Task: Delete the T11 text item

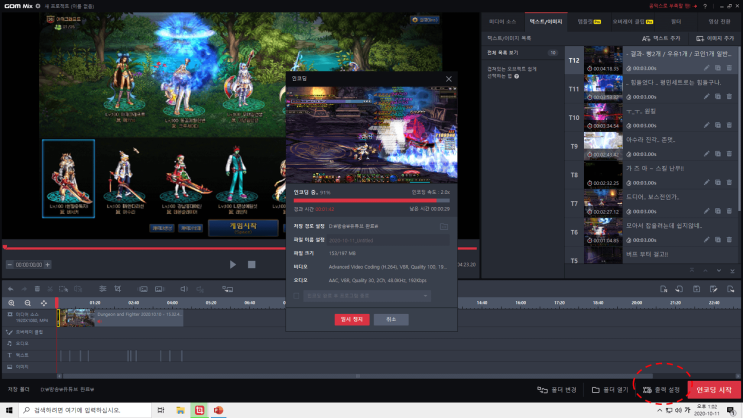Action: coord(729,97)
